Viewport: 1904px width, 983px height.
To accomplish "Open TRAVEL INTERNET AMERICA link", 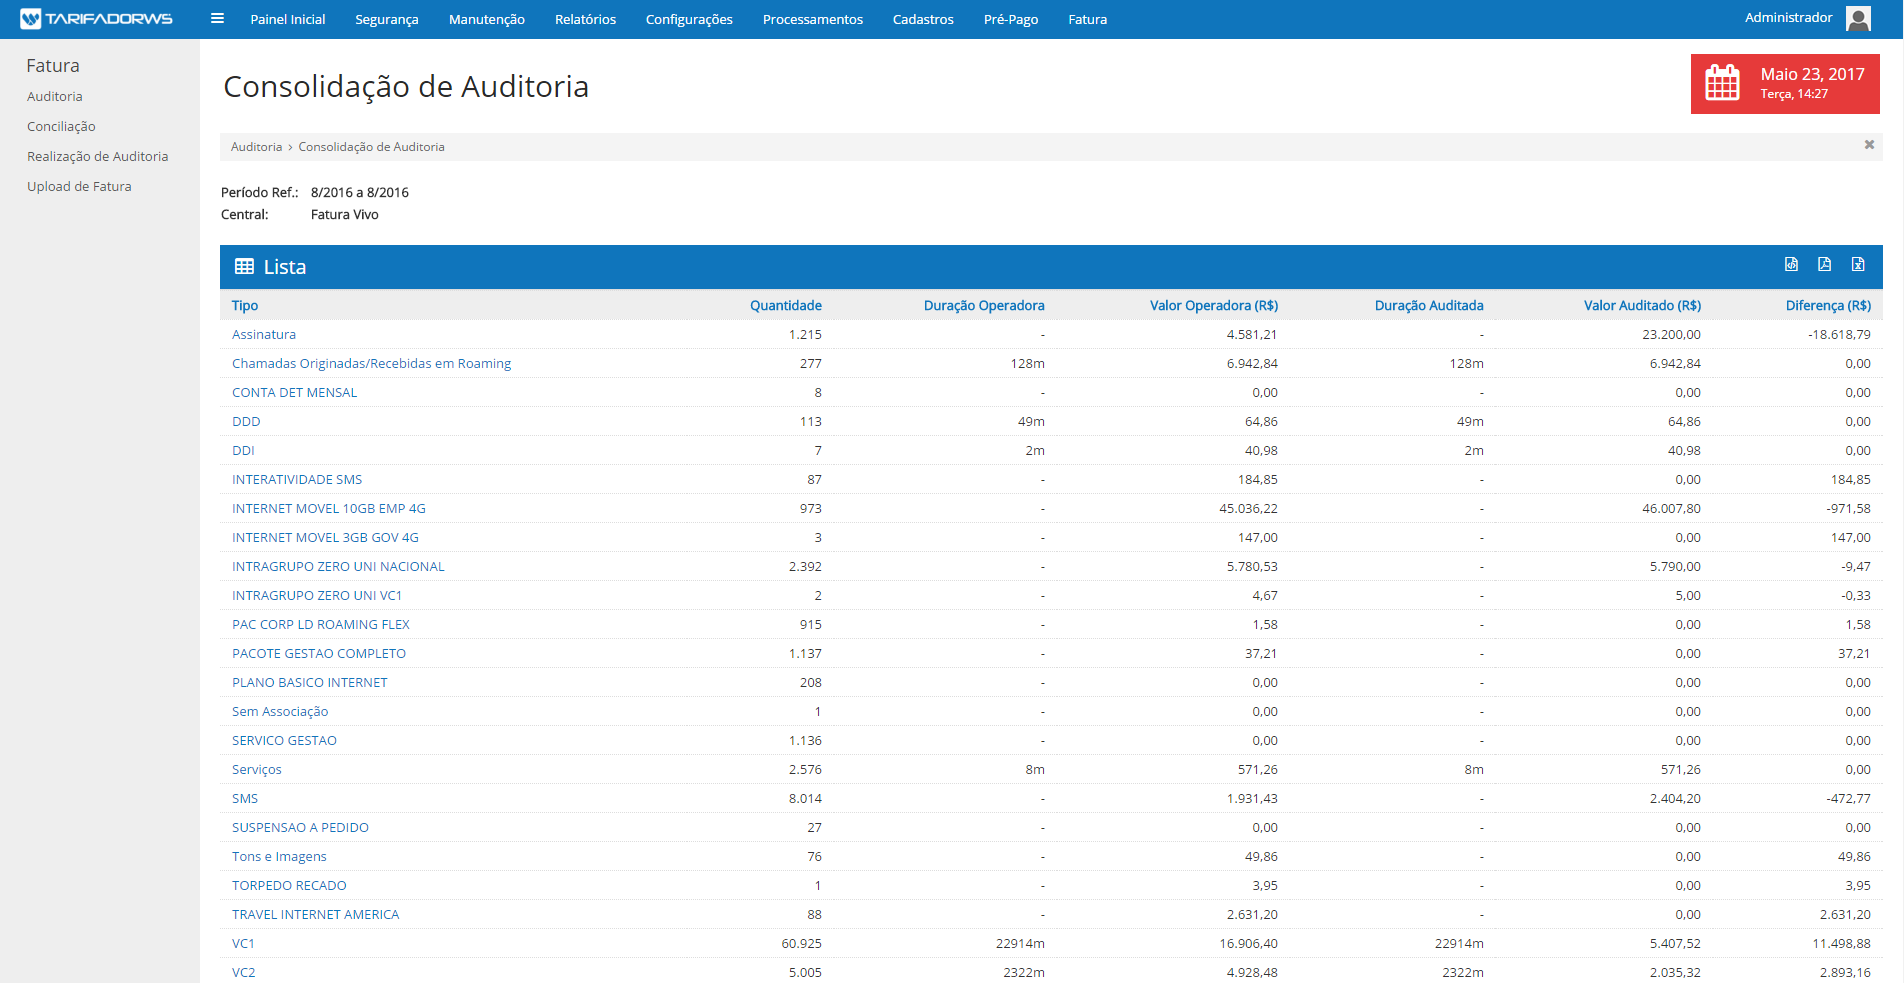I will (315, 914).
